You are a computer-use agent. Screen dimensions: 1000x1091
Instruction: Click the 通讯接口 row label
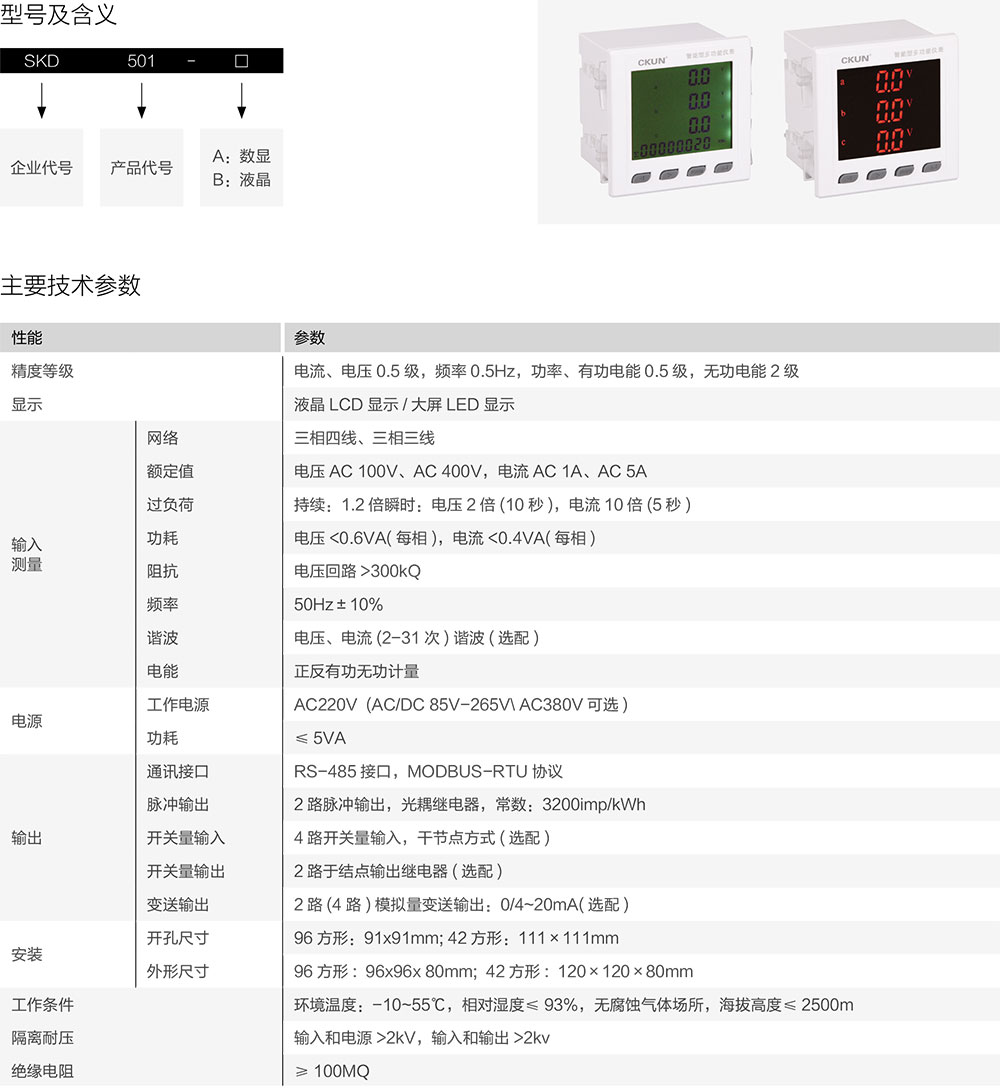[178, 771]
